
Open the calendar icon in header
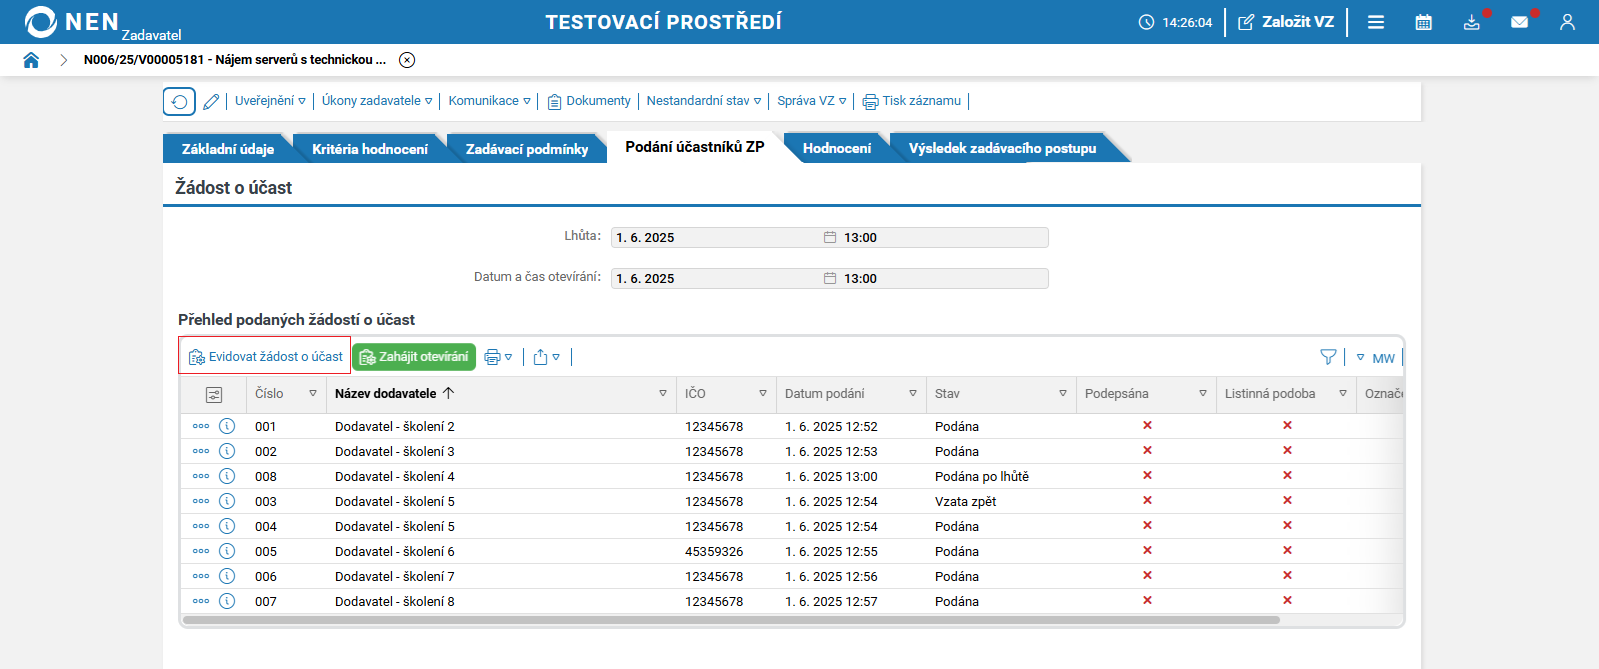coord(1423,22)
